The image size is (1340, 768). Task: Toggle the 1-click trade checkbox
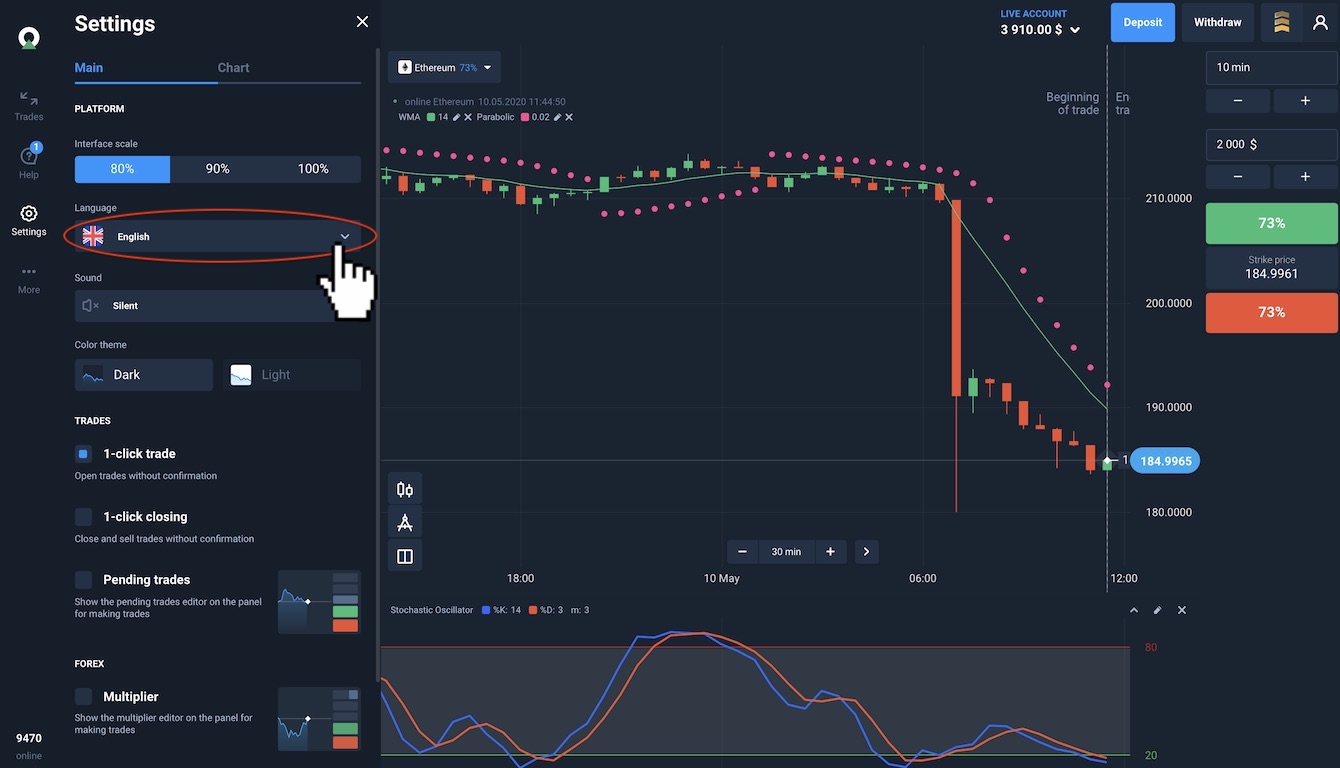click(84, 454)
